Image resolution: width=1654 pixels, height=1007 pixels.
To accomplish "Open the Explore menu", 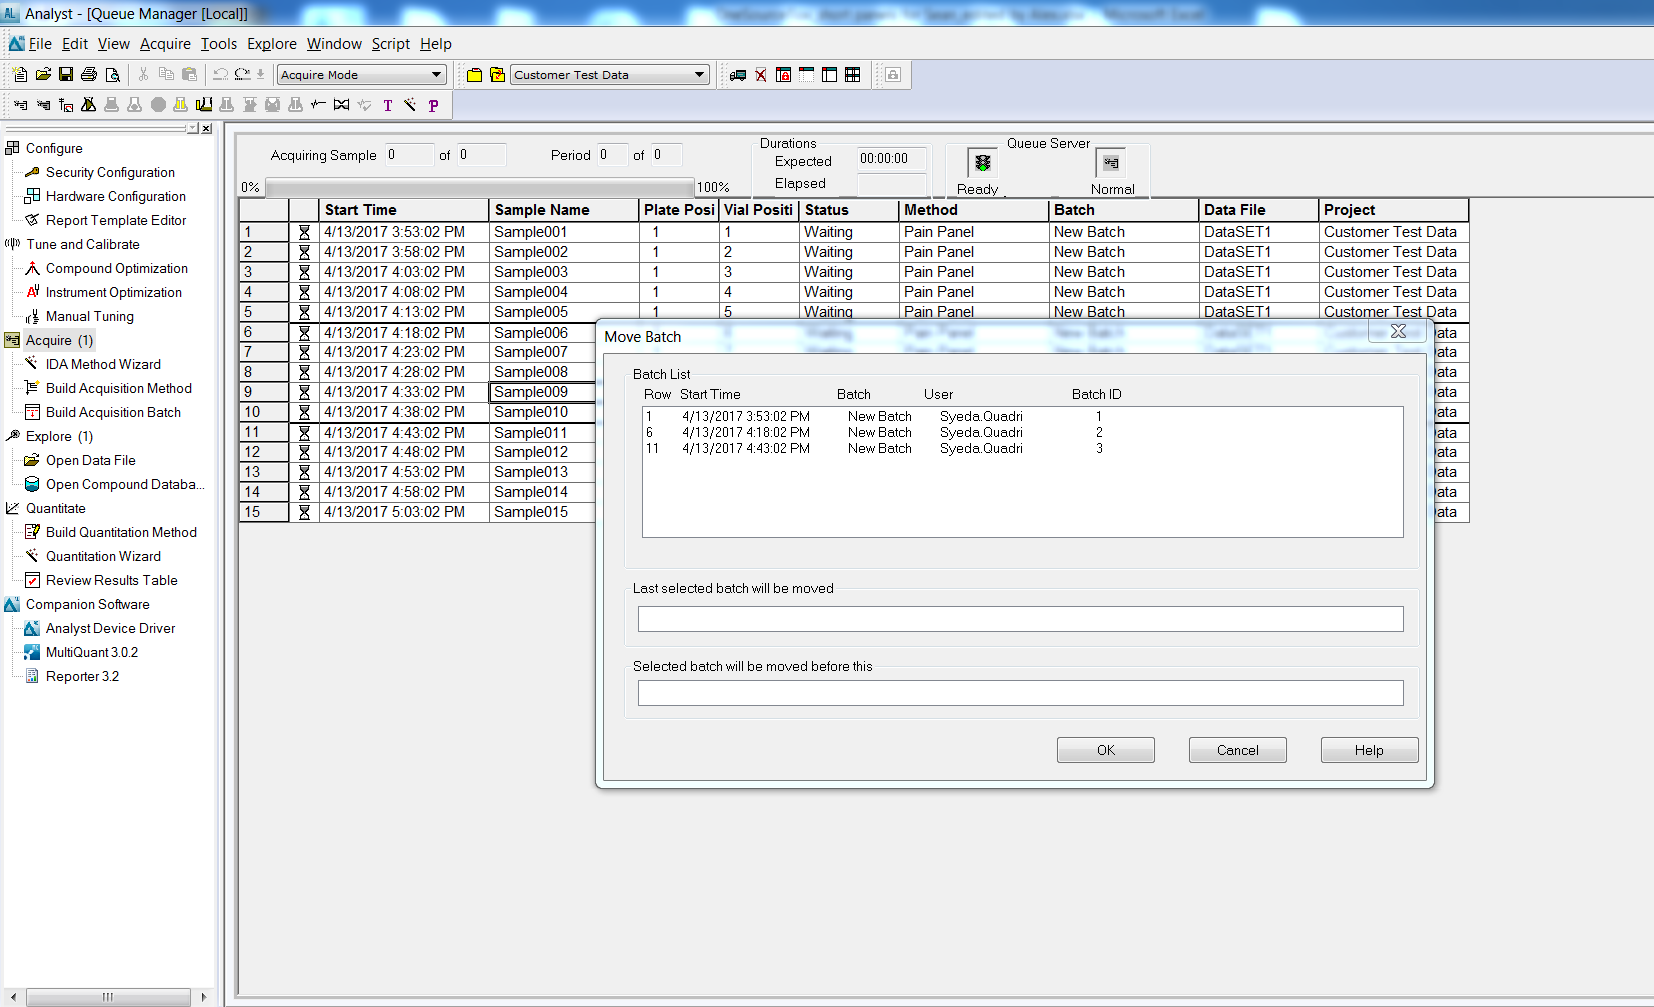I will (x=272, y=44).
